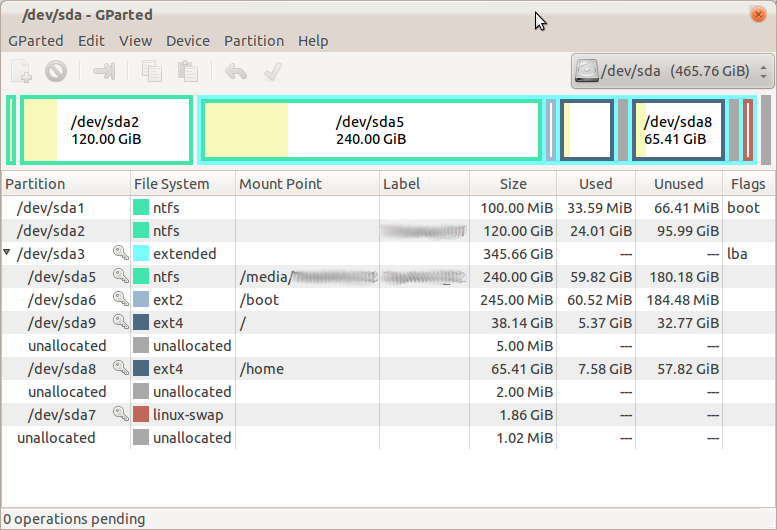Click the Resize/Move toolbar icon

105,71
